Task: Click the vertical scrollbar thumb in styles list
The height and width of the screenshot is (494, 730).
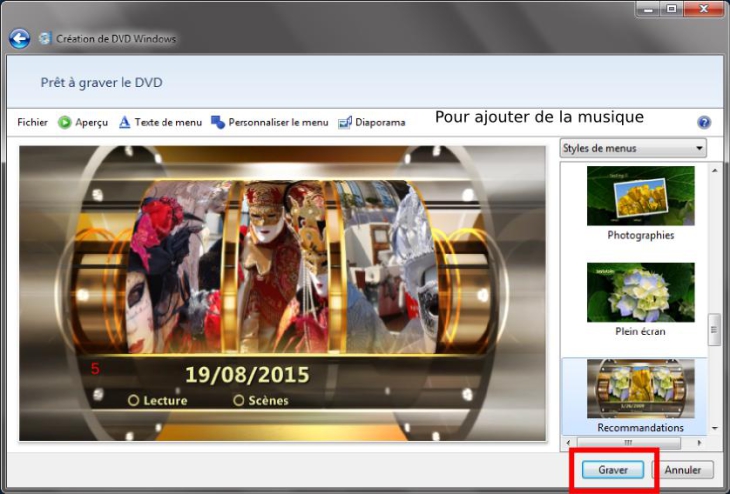Action: point(714,330)
